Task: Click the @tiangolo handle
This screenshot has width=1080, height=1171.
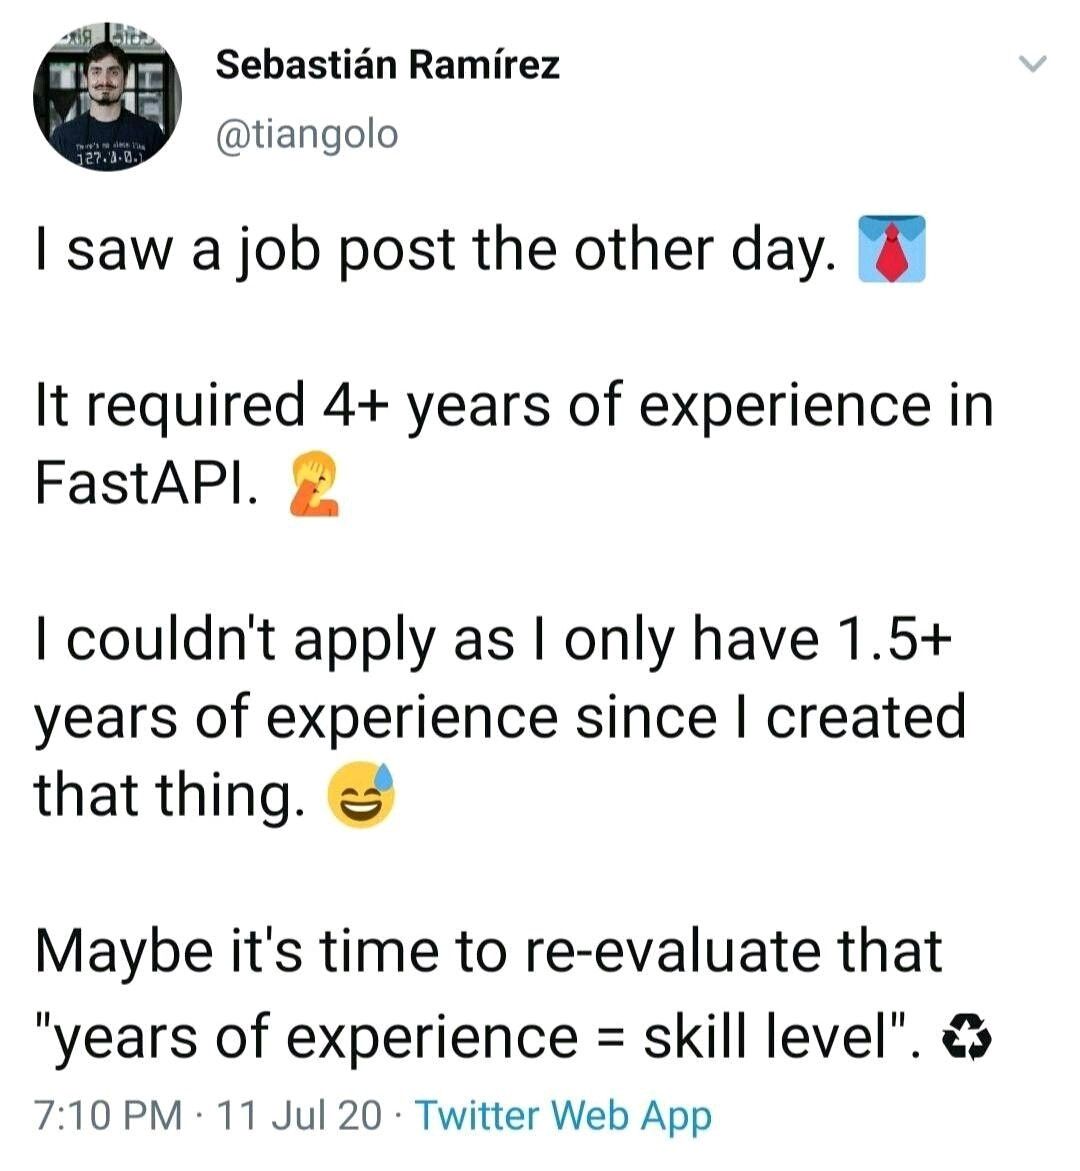Action: point(306,133)
